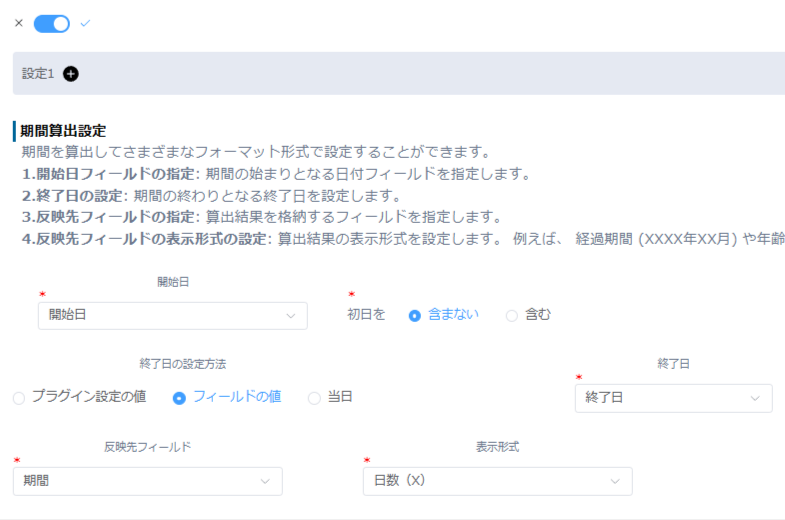Image resolution: width=785 pixels, height=520 pixels.
Task: Click the 3.反映先フィールドの指定 instruction line
Action: 262,217
